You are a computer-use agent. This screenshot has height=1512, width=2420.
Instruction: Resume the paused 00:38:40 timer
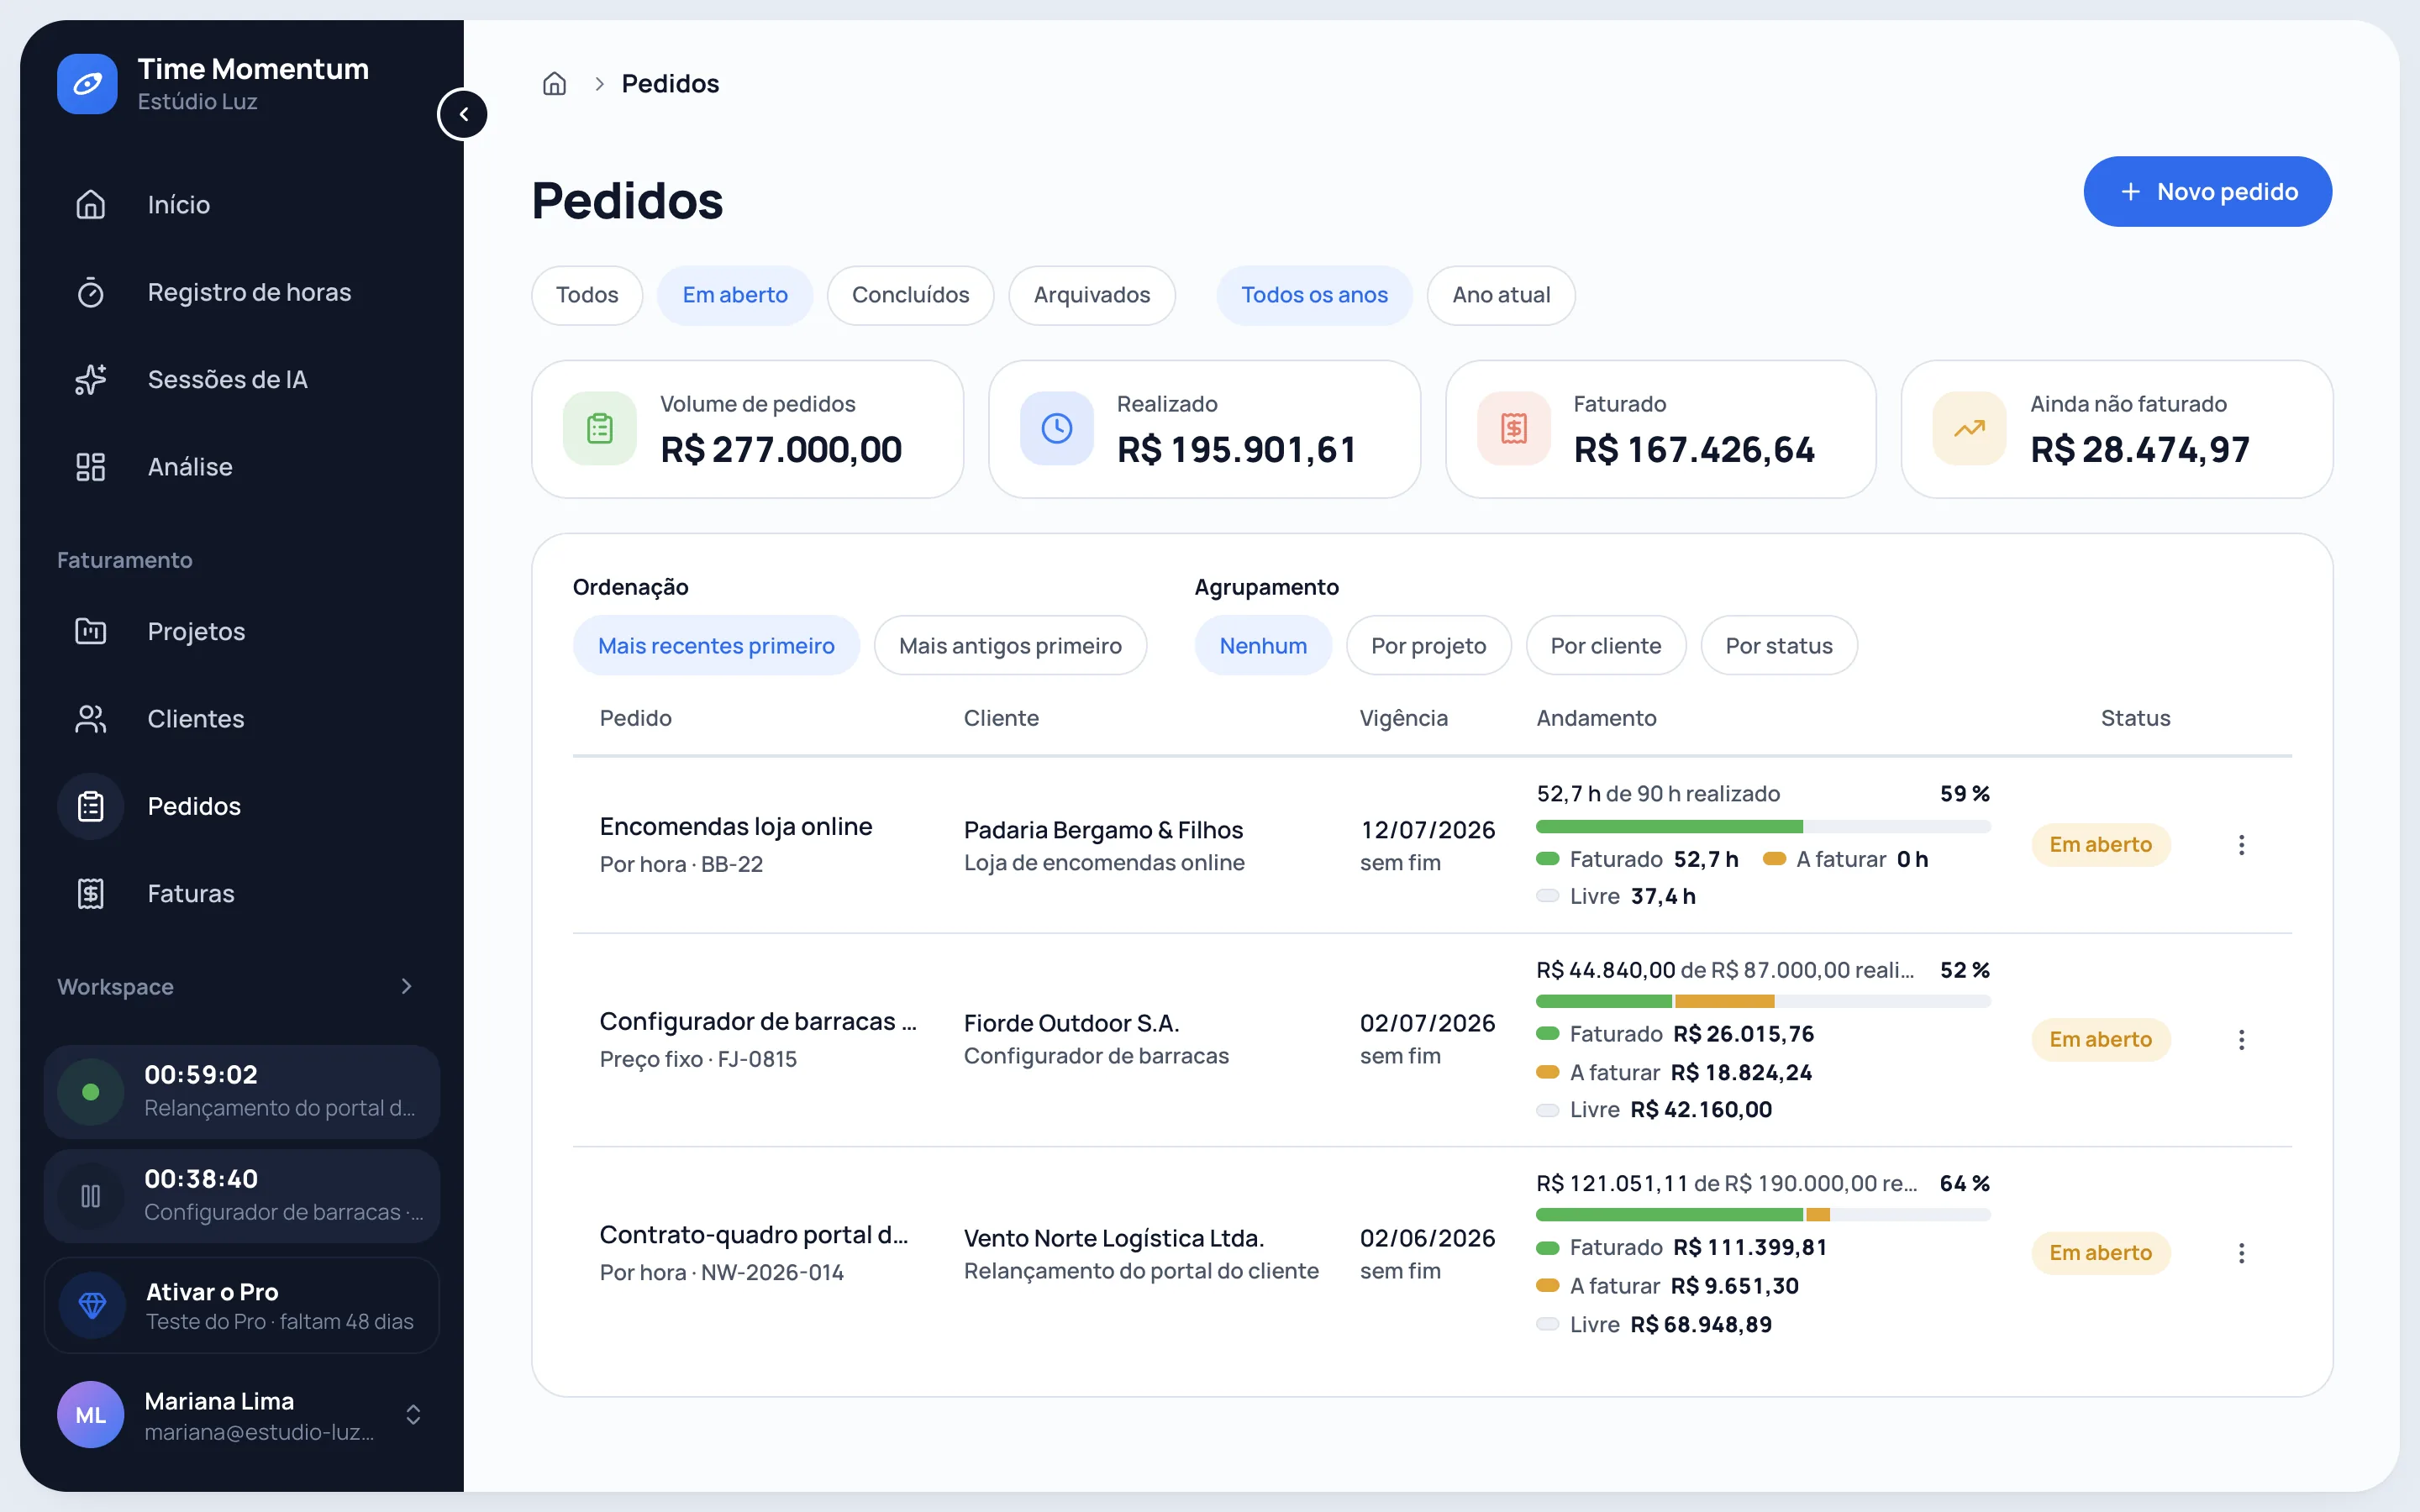pos(91,1196)
